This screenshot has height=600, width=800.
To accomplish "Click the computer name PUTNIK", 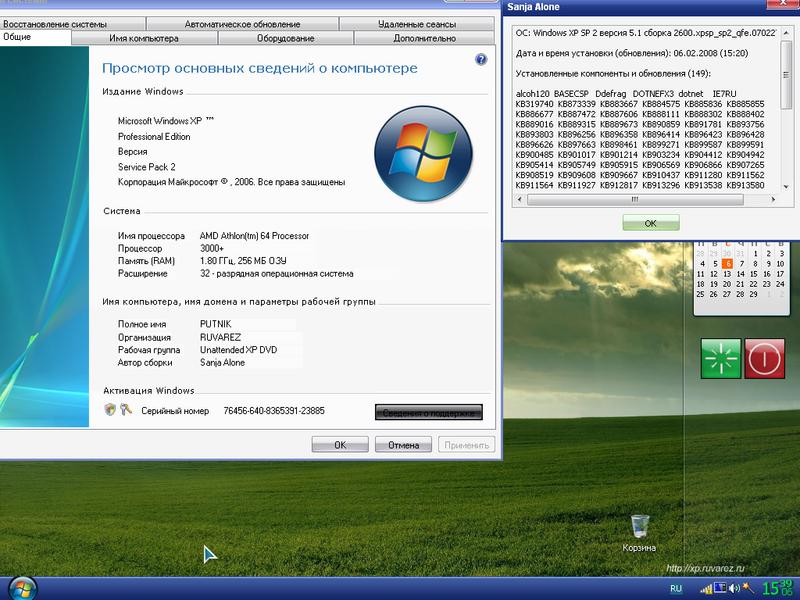I will [x=215, y=324].
